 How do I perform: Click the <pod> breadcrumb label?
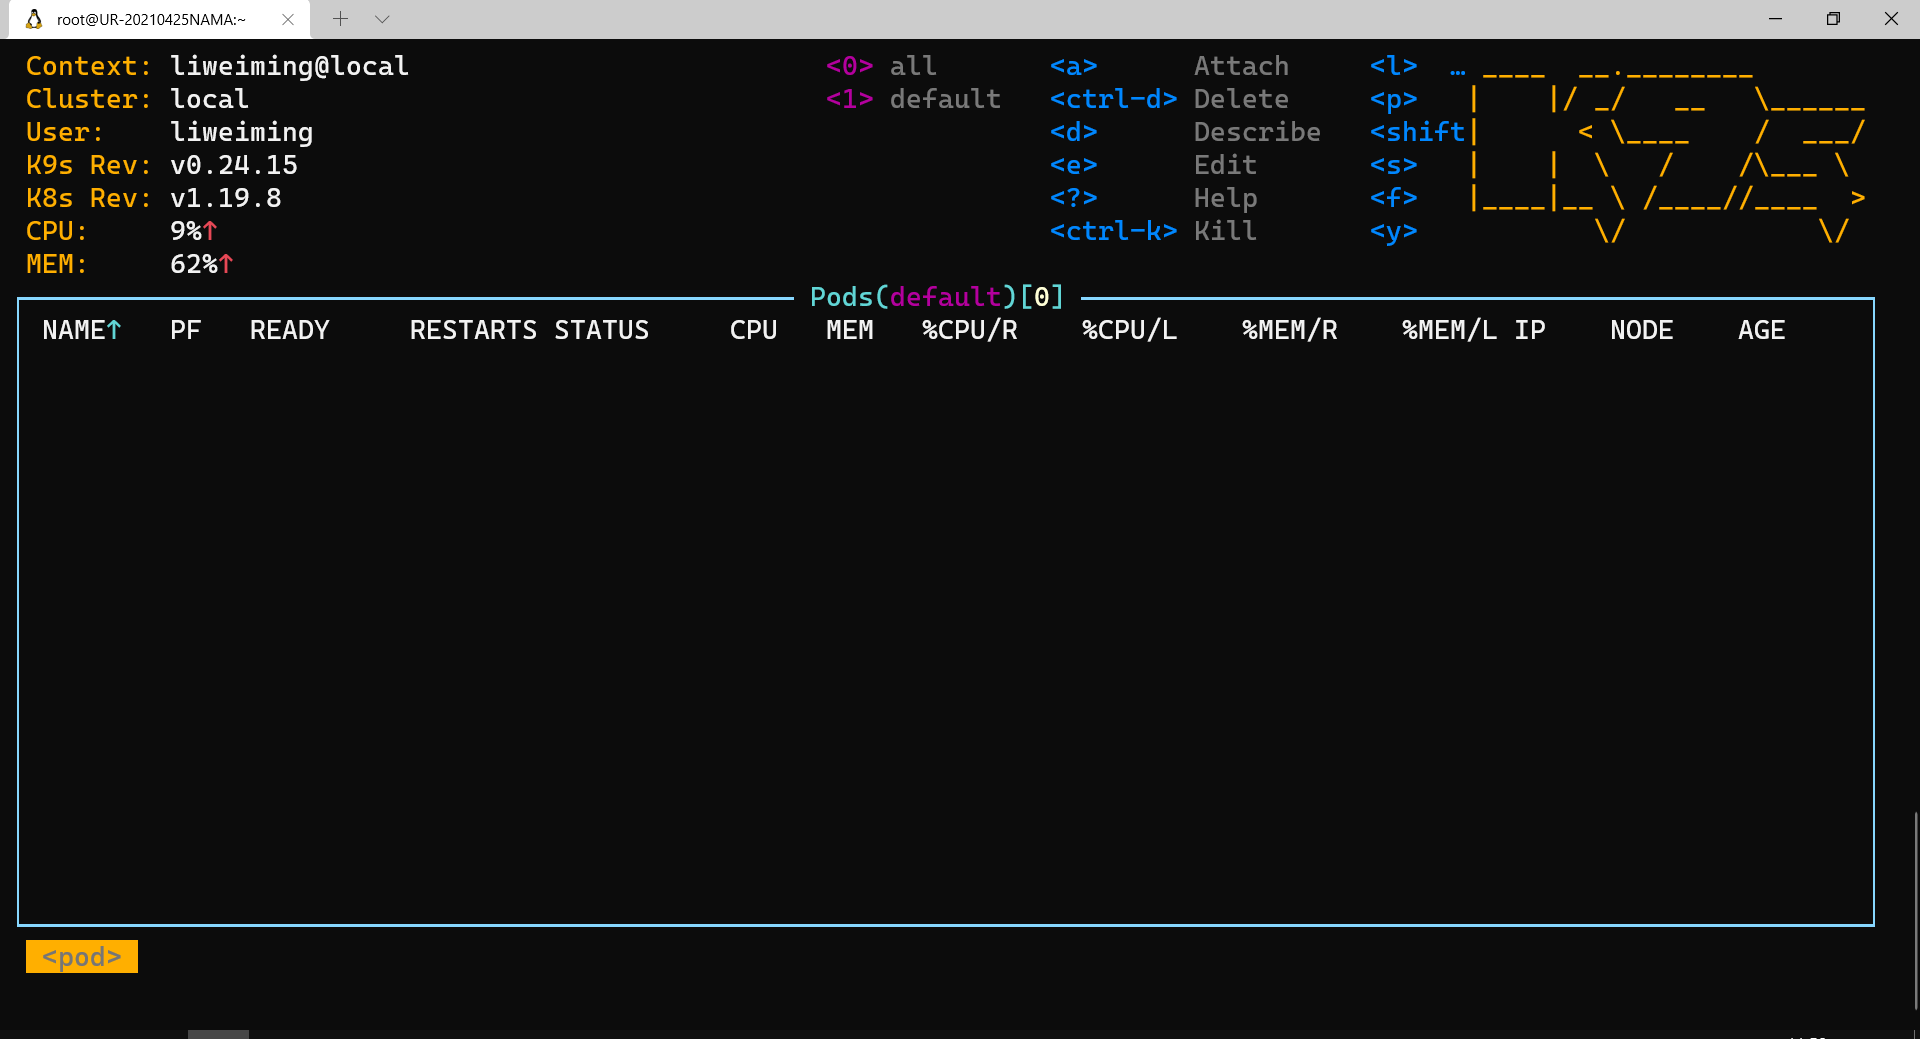[82, 956]
